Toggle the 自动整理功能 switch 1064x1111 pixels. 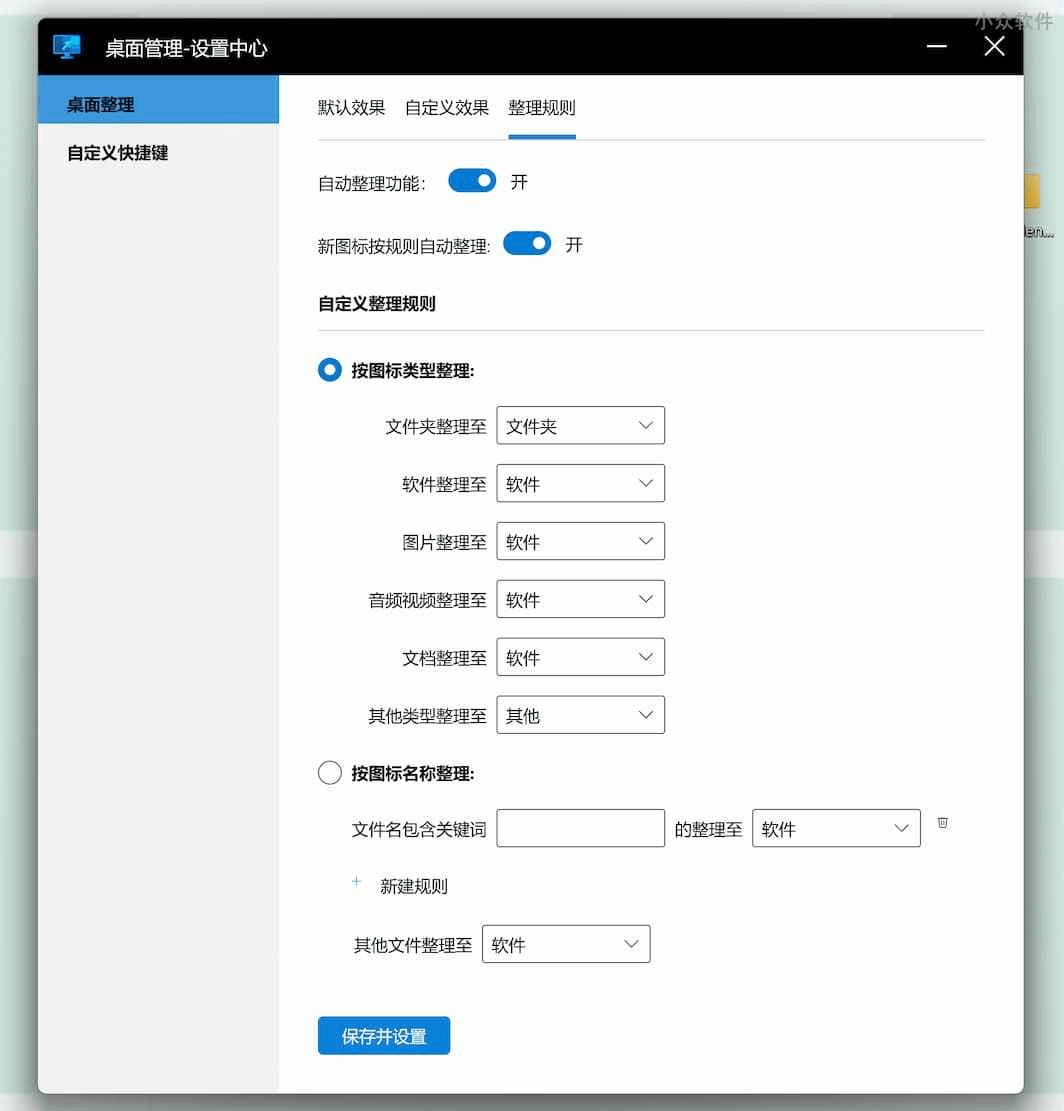pyautogui.click(x=472, y=181)
